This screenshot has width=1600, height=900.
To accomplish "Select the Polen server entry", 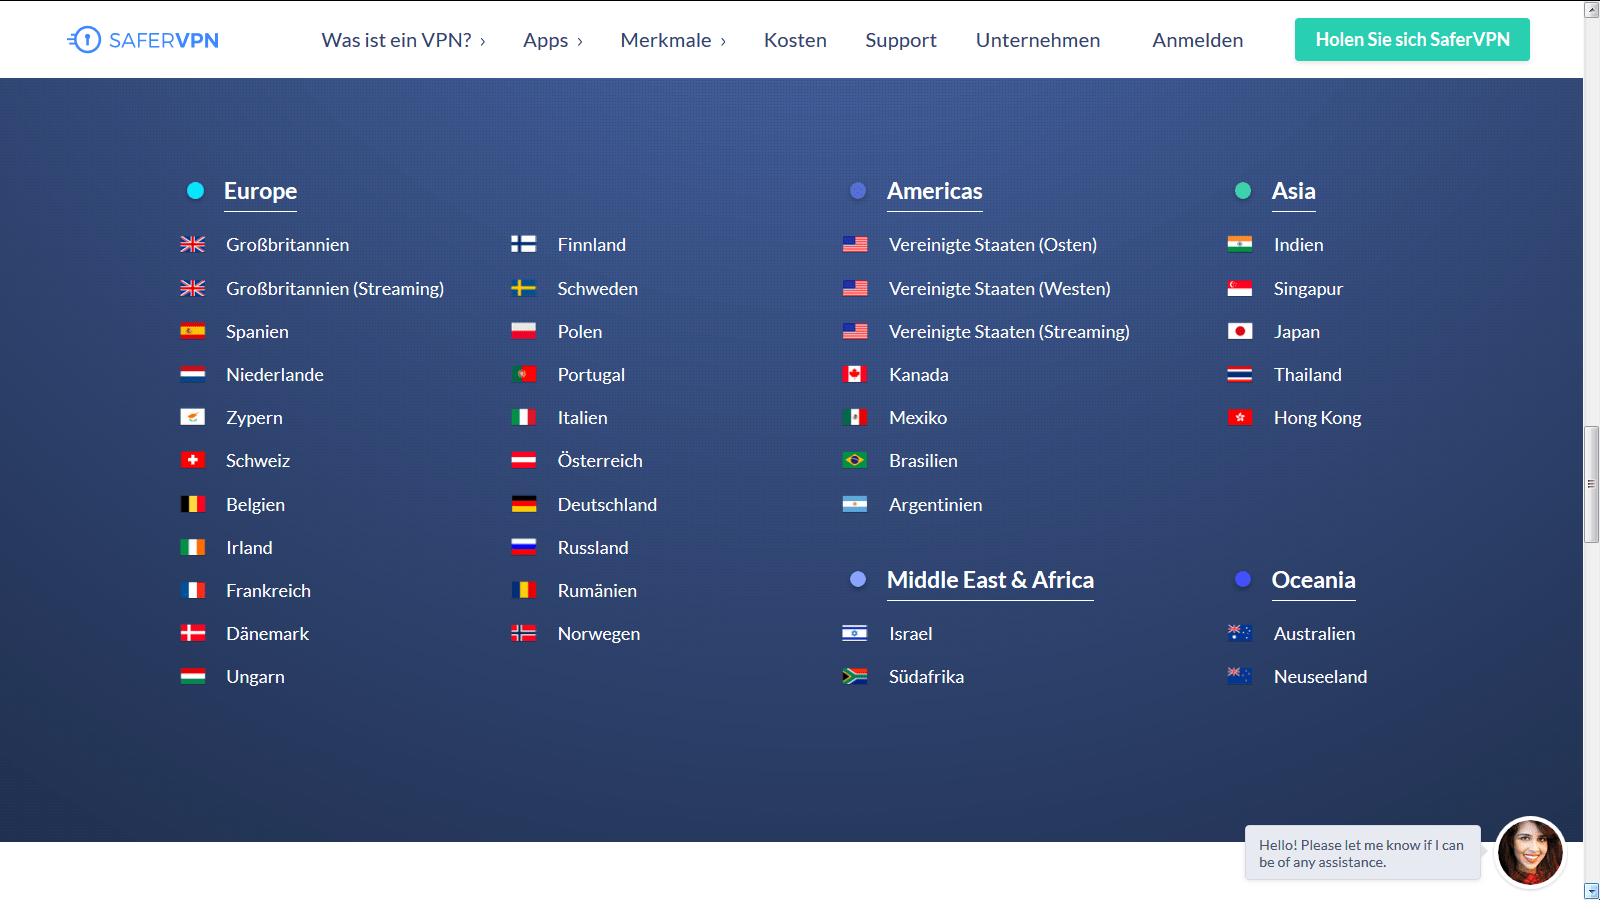I will click(580, 331).
